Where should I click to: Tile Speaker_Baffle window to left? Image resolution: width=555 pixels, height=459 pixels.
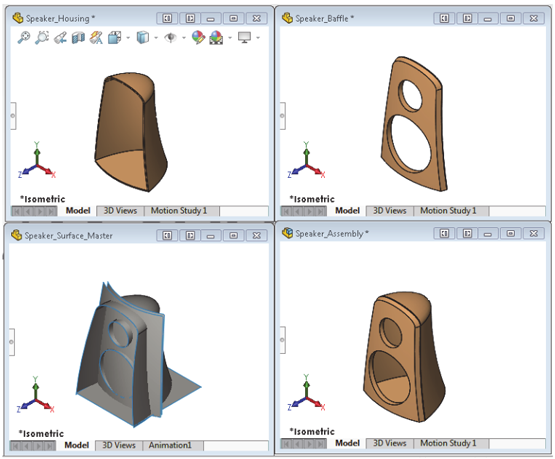(444, 18)
